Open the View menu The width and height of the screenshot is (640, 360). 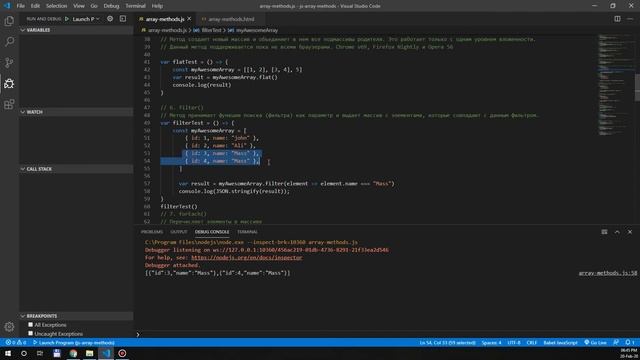tap(79, 6)
